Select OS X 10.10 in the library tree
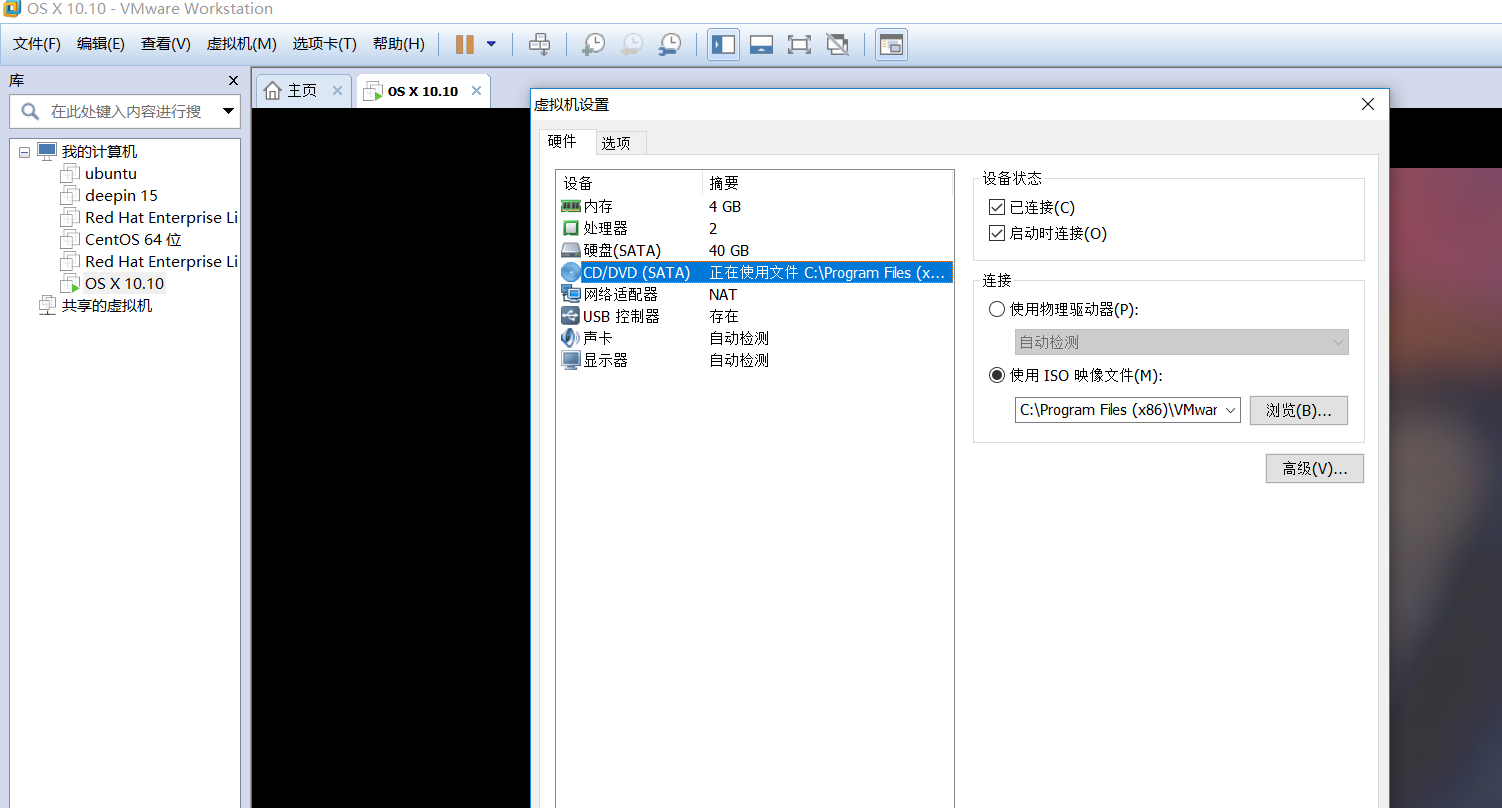Image resolution: width=1502 pixels, height=808 pixels. [x=124, y=284]
